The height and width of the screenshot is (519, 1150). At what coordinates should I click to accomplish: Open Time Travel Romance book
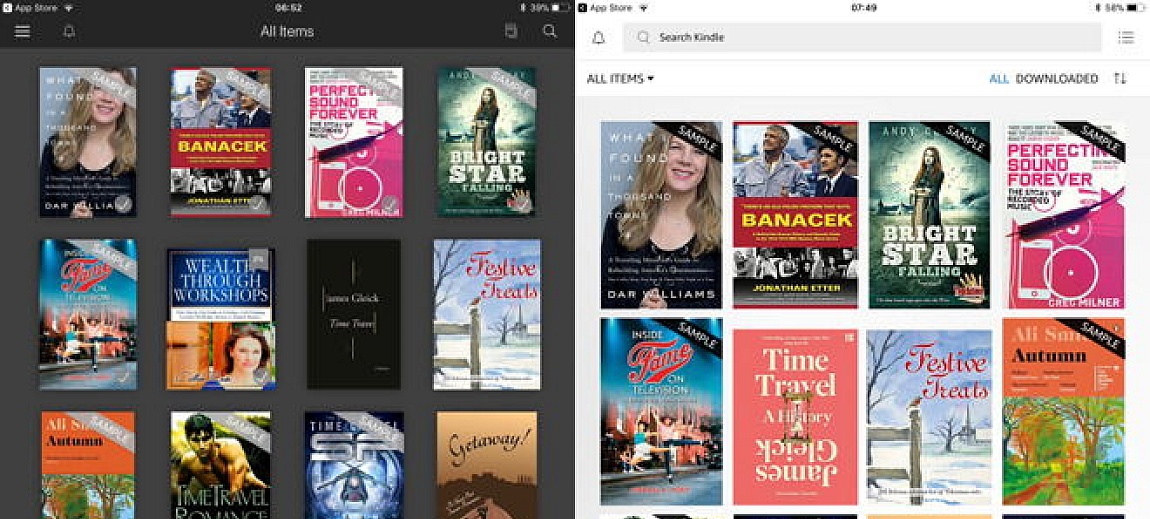click(x=221, y=465)
